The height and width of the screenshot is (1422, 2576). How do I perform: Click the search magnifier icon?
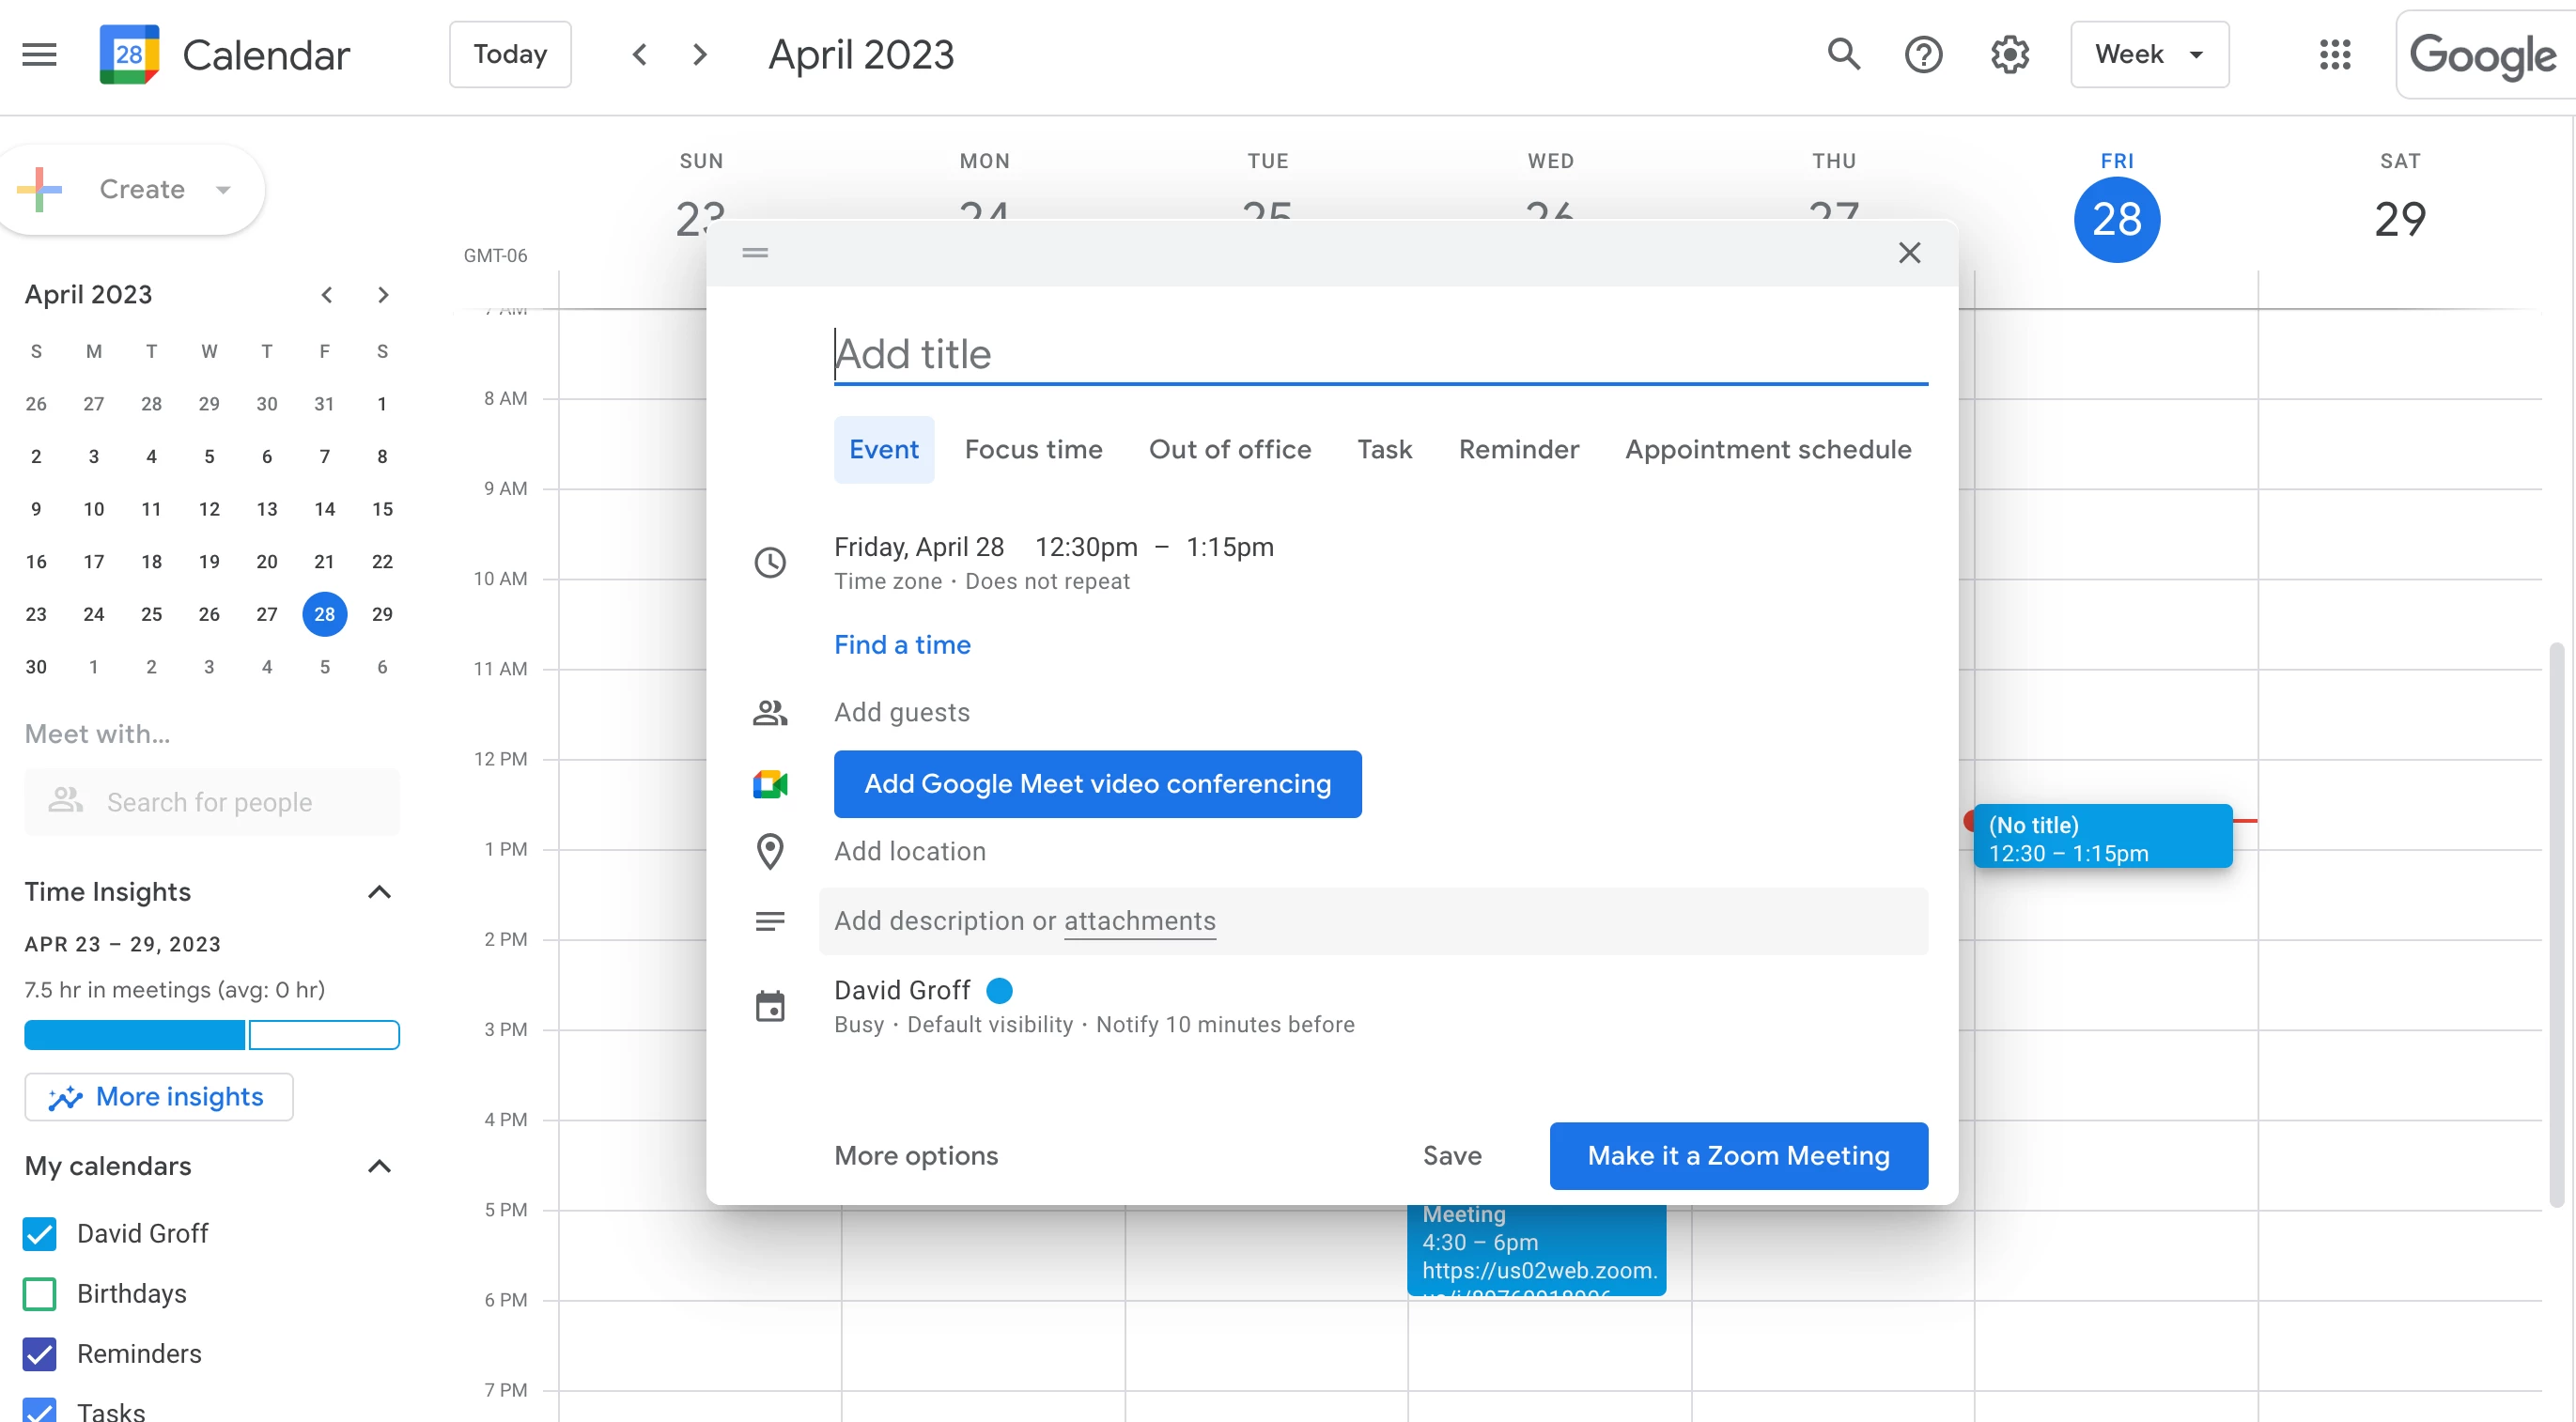pyautogui.click(x=1843, y=54)
